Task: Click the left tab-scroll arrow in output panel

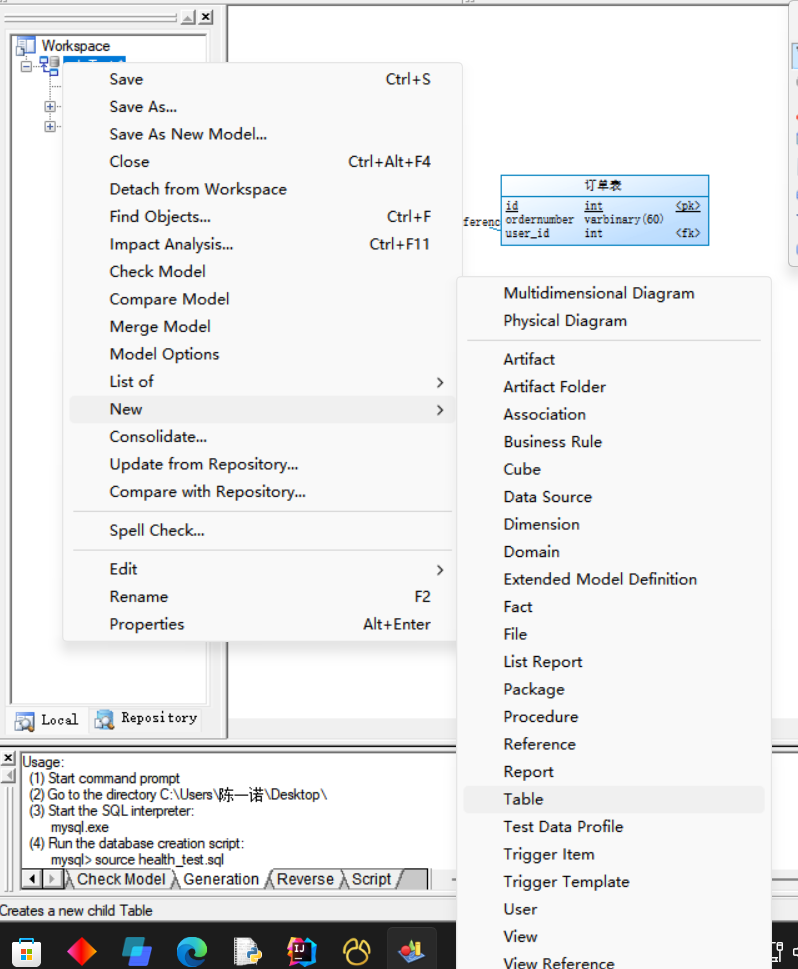Action: click(x=32, y=879)
